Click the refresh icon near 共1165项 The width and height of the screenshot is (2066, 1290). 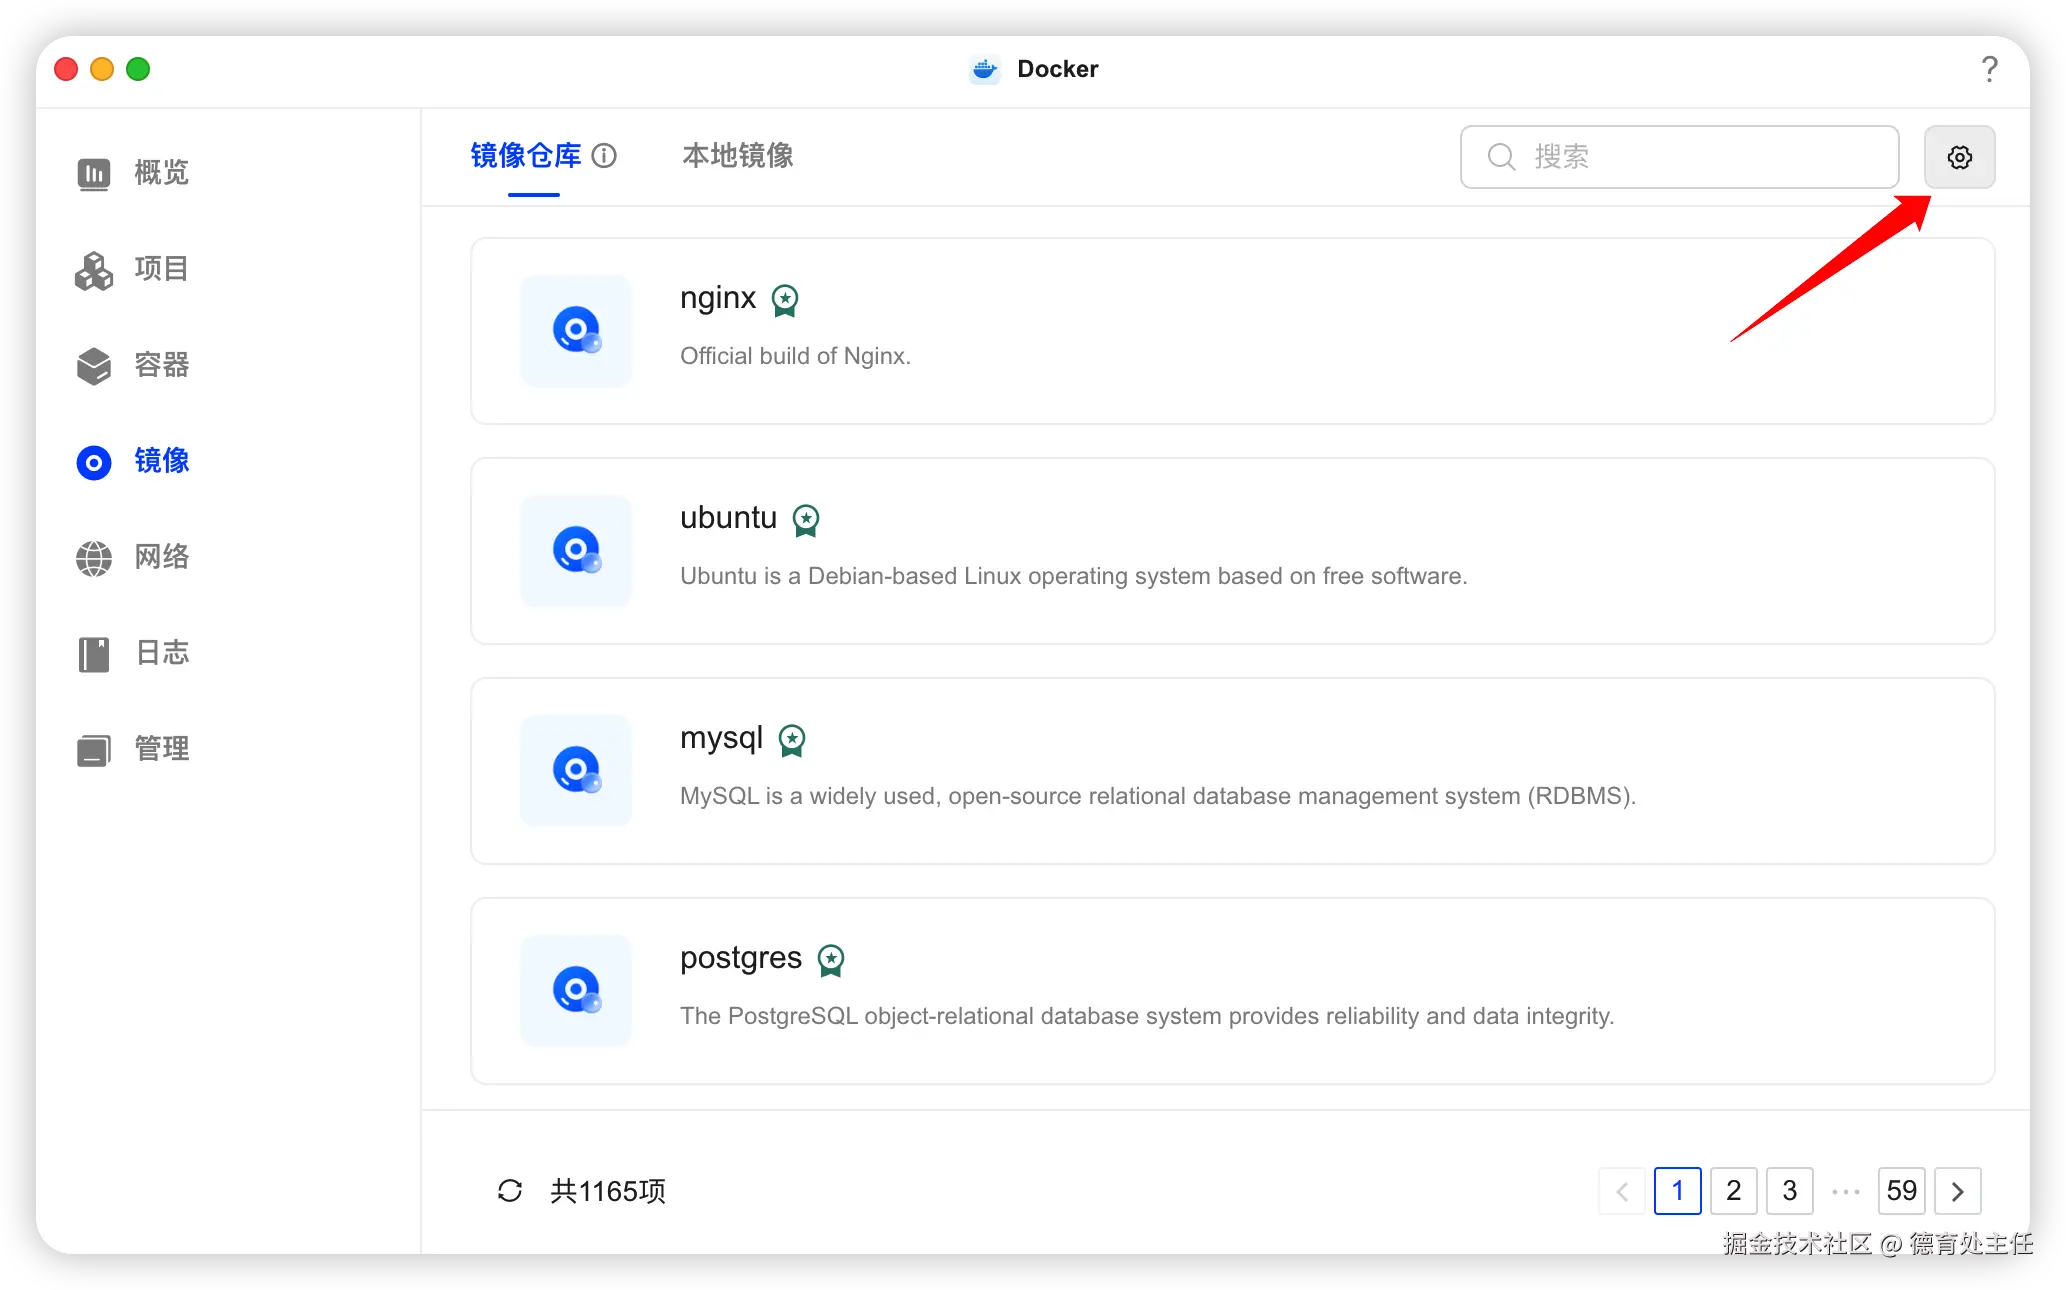coord(510,1191)
